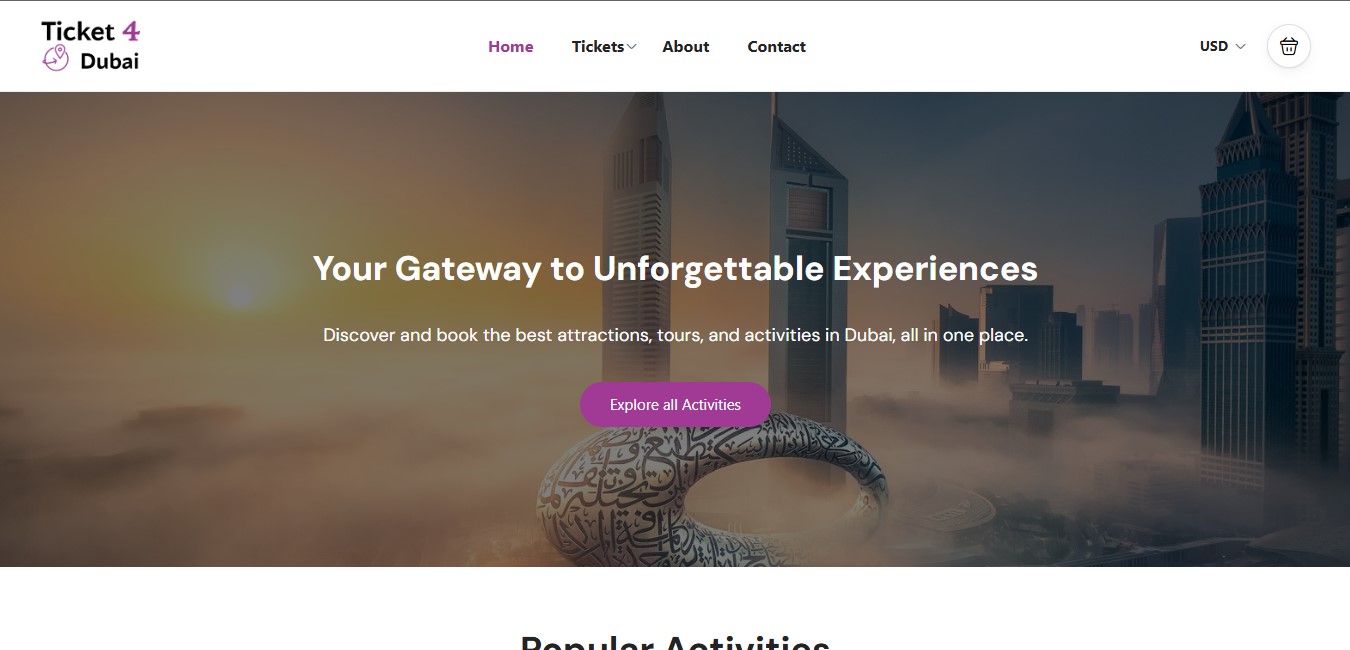Viewport: 1350px width, 650px height.
Task: Open the Contact page link
Action: [776, 46]
